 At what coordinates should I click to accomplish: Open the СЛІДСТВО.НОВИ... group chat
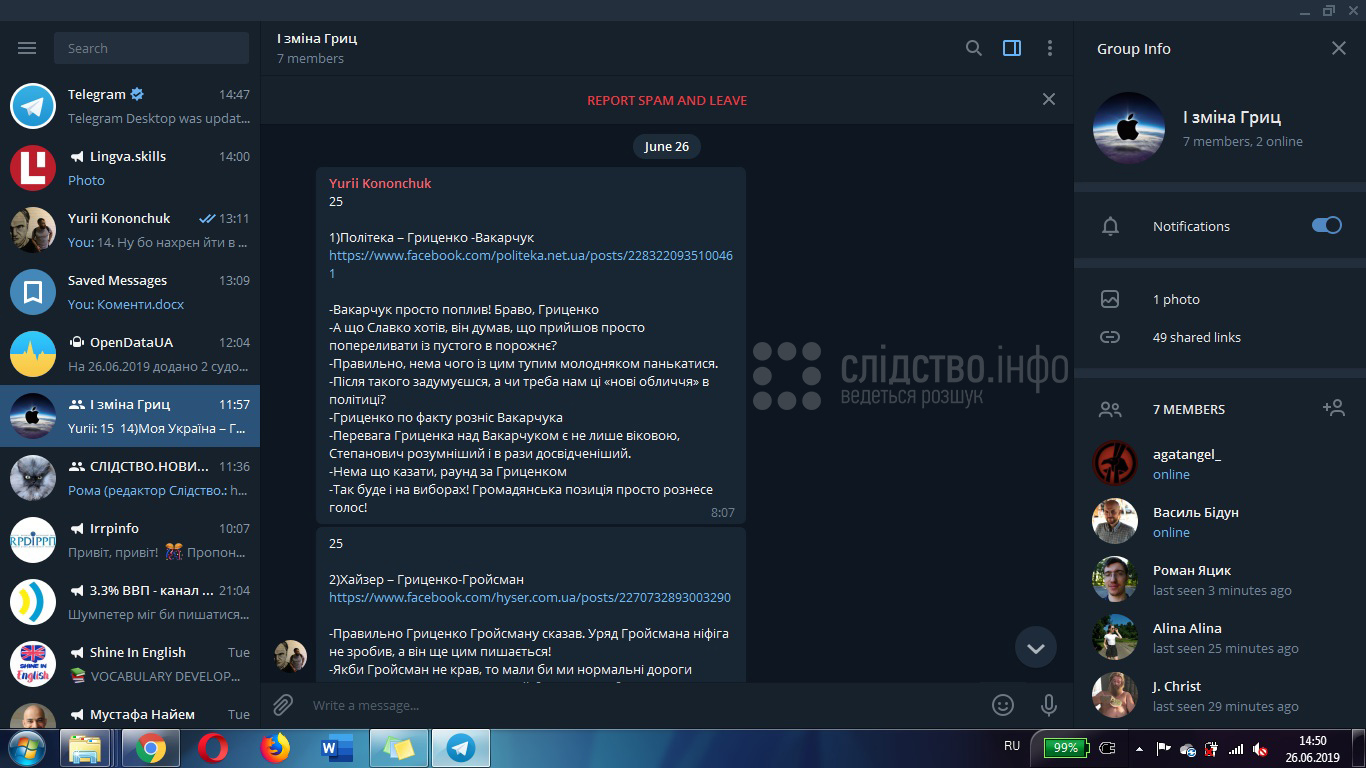tap(130, 478)
